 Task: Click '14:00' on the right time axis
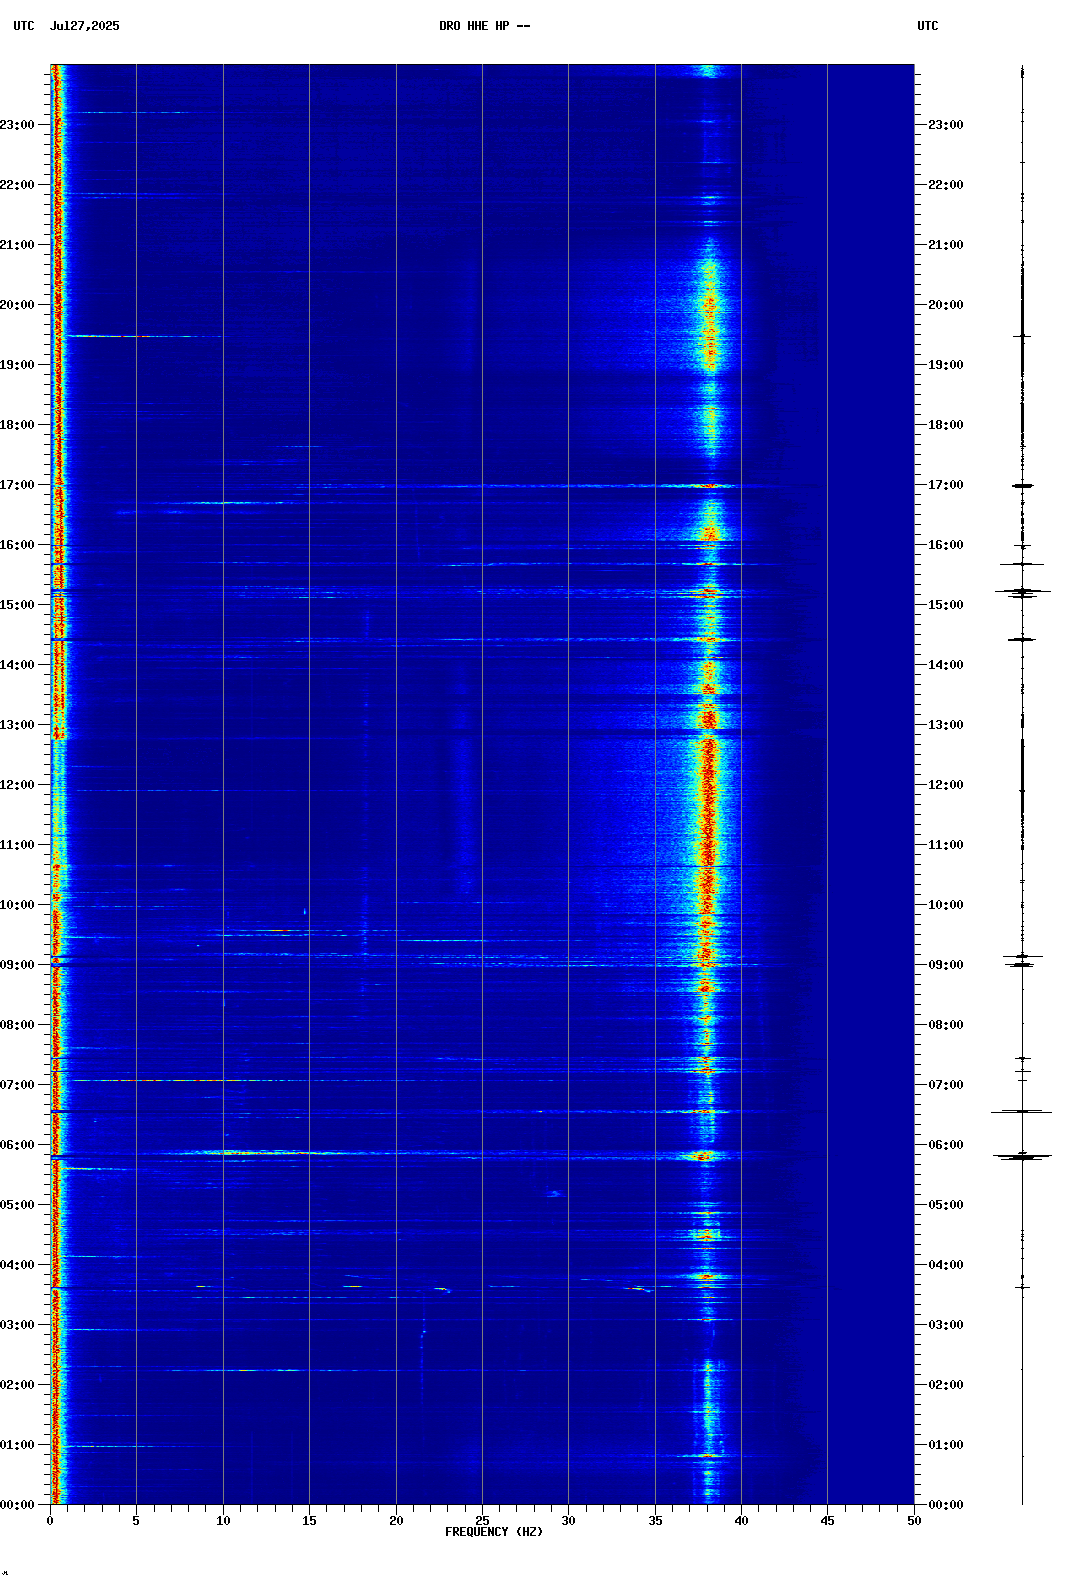click(946, 665)
